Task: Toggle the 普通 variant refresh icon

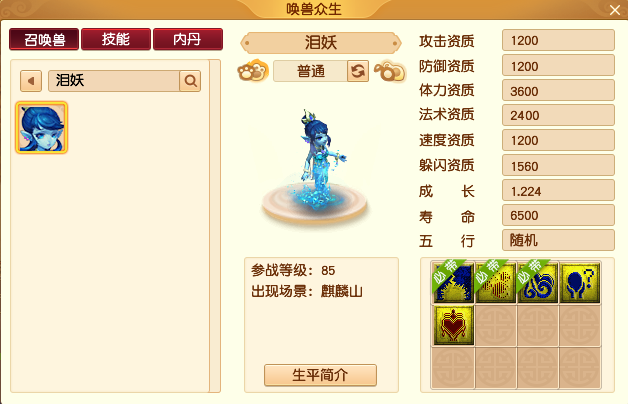Action: point(358,71)
